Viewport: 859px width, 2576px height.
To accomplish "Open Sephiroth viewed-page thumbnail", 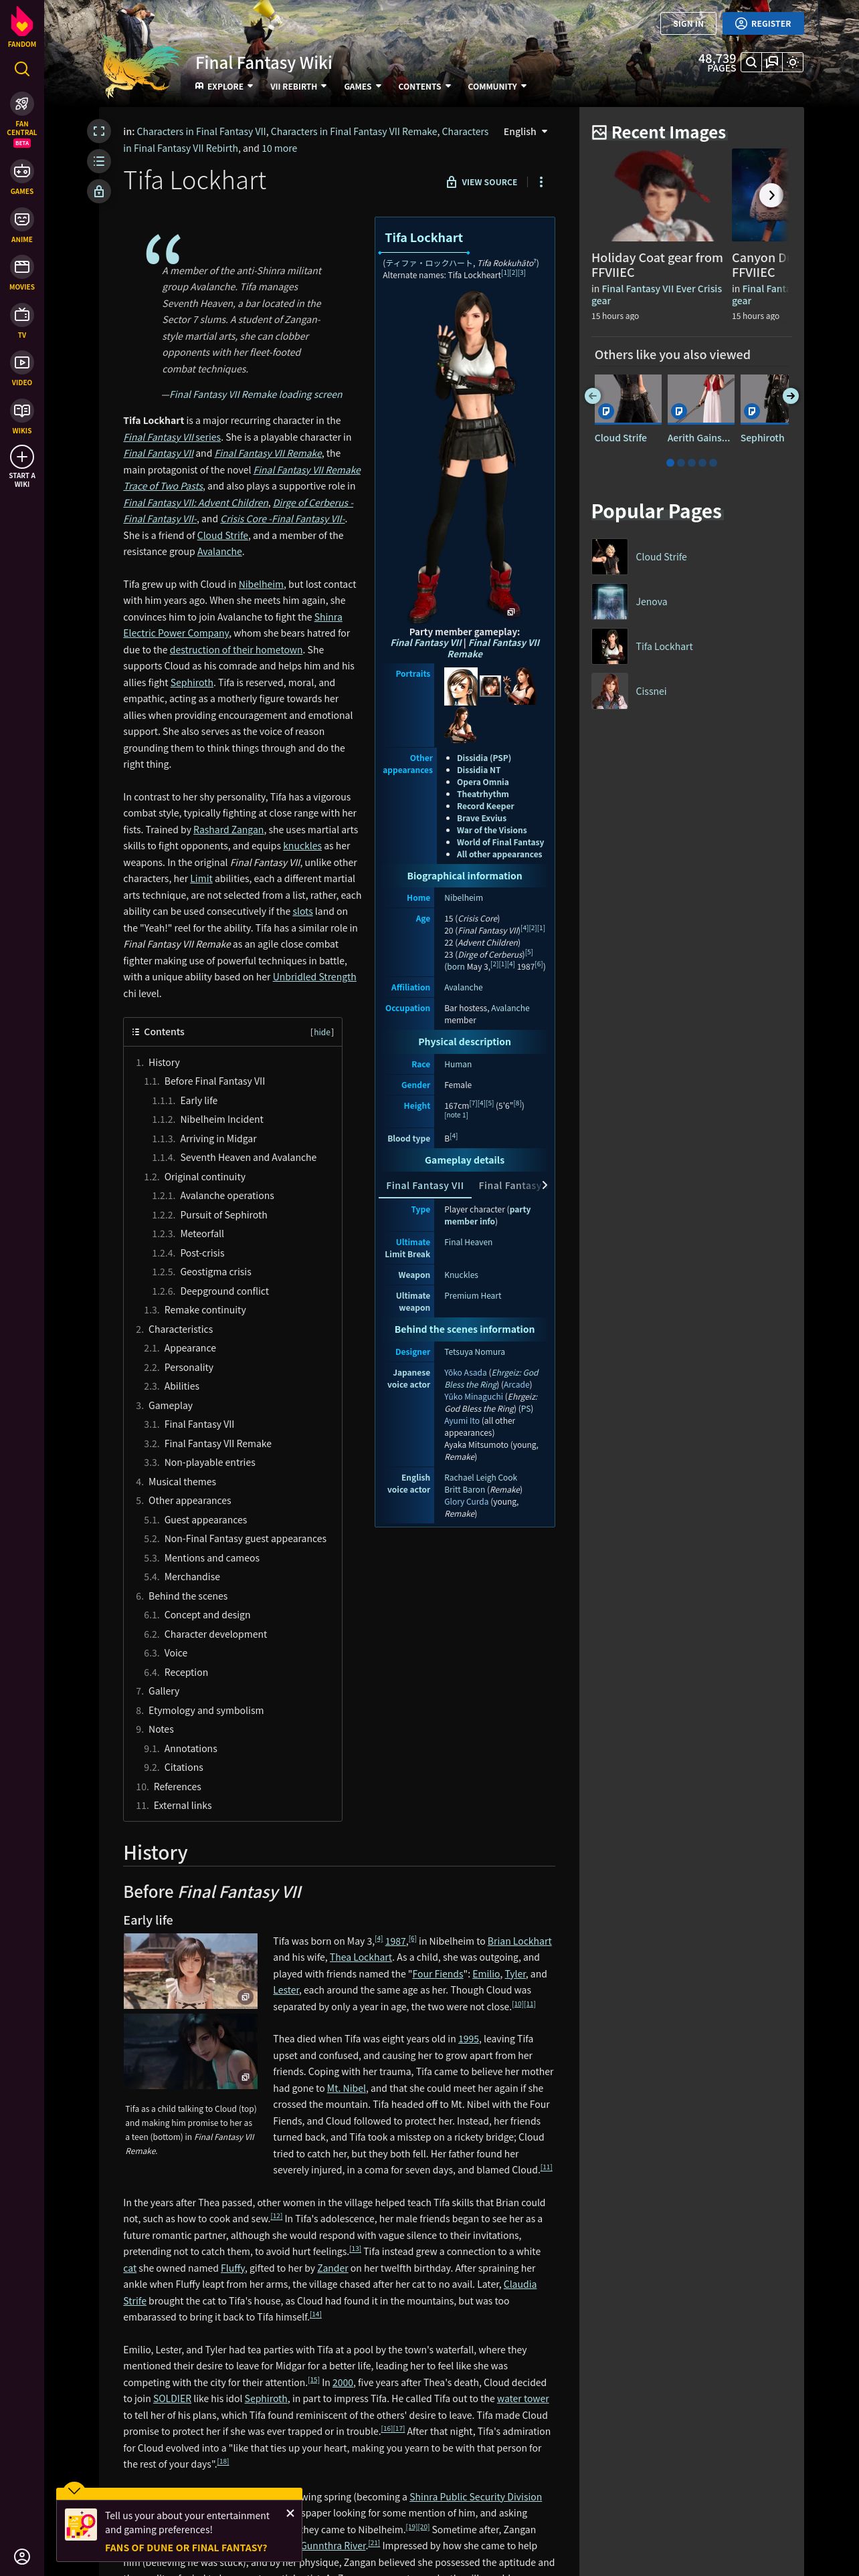I will pos(766,399).
